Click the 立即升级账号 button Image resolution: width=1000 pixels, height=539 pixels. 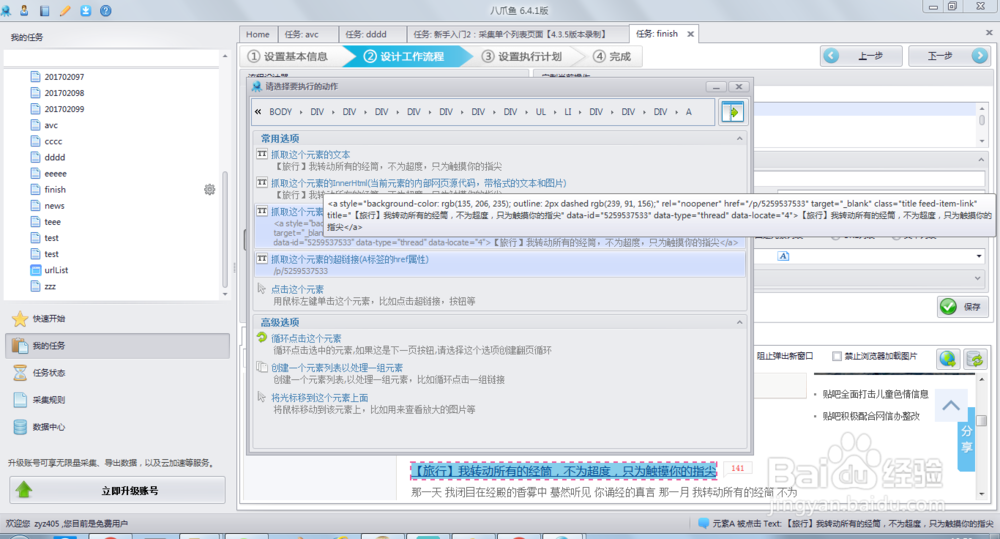[117, 490]
